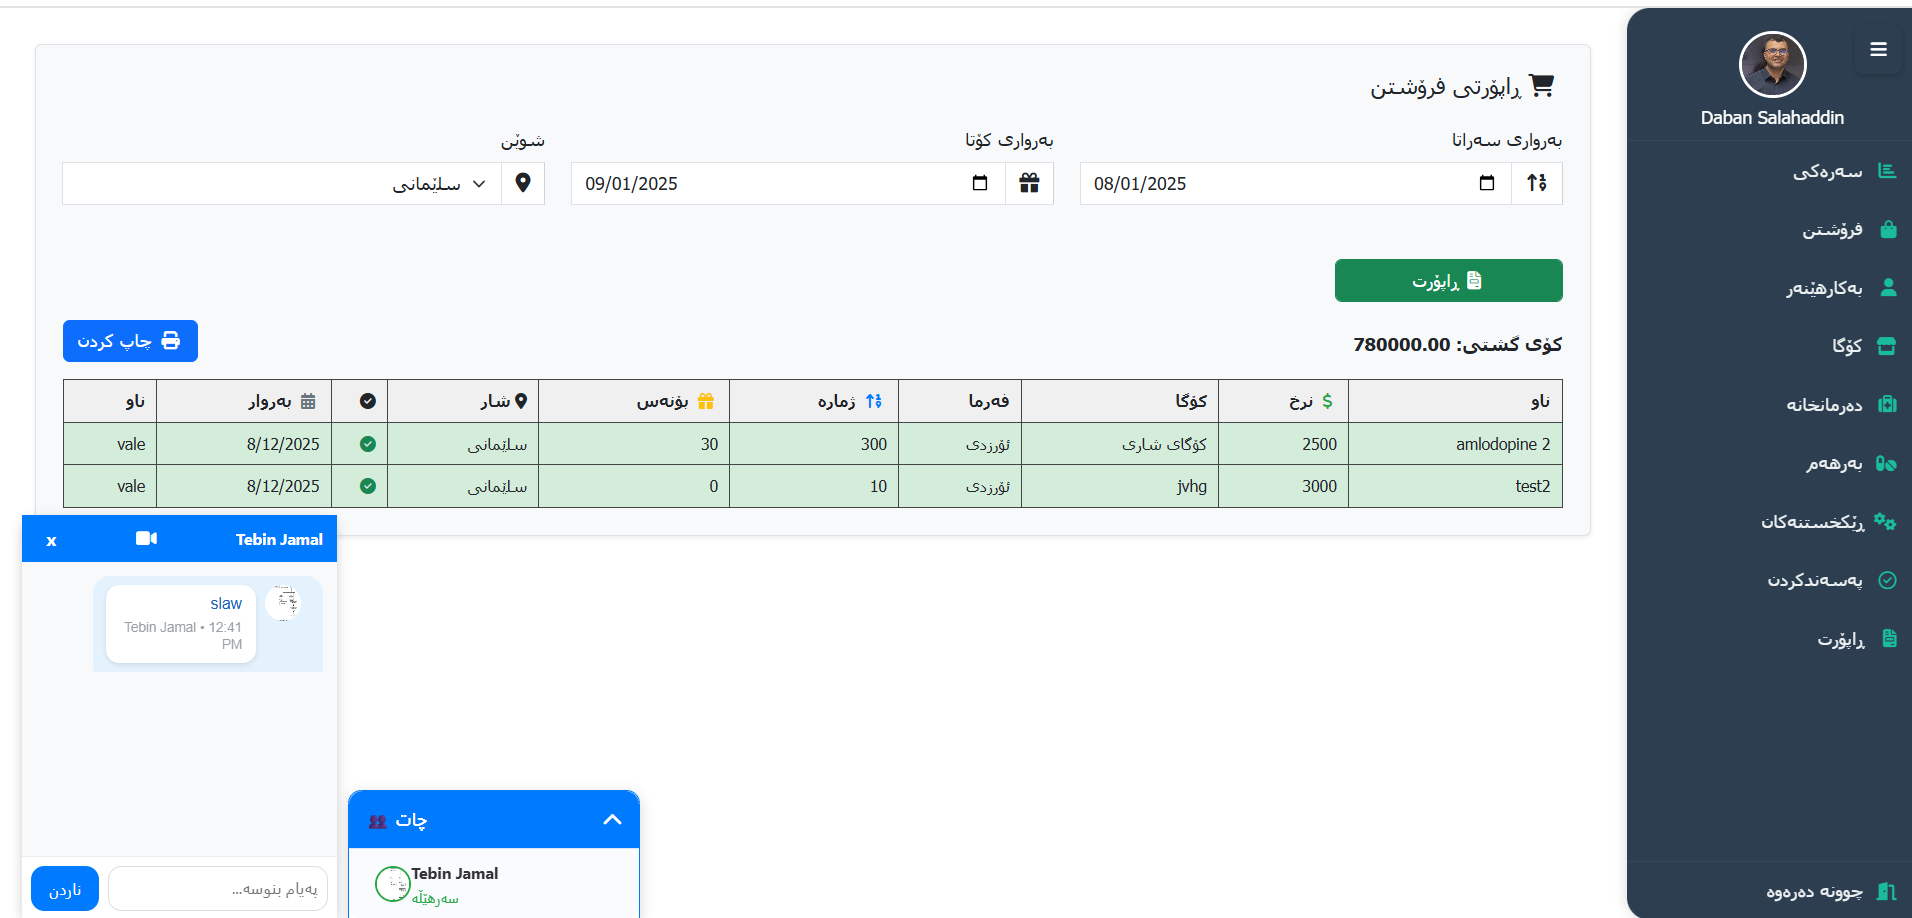Viewport: 1912px width, 918px height.
Task: Open calendar picker for start date 08/01/2025
Action: tap(1486, 183)
